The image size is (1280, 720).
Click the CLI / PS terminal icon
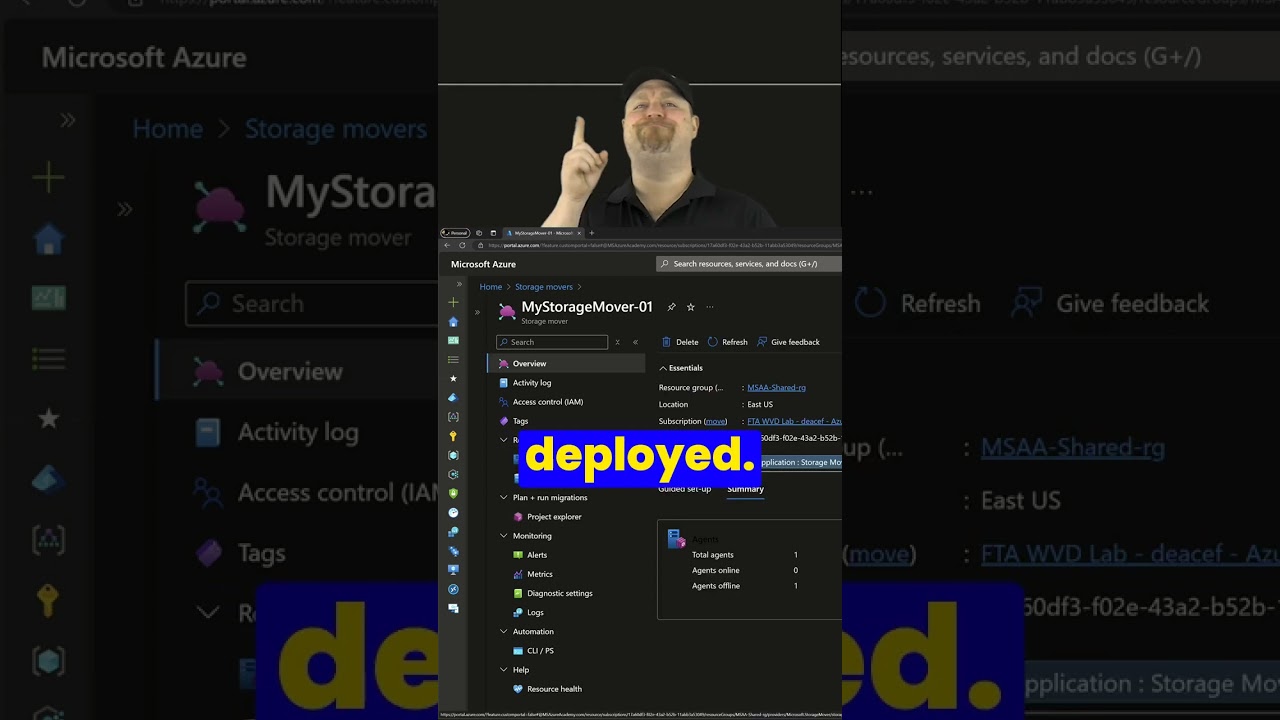point(518,651)
